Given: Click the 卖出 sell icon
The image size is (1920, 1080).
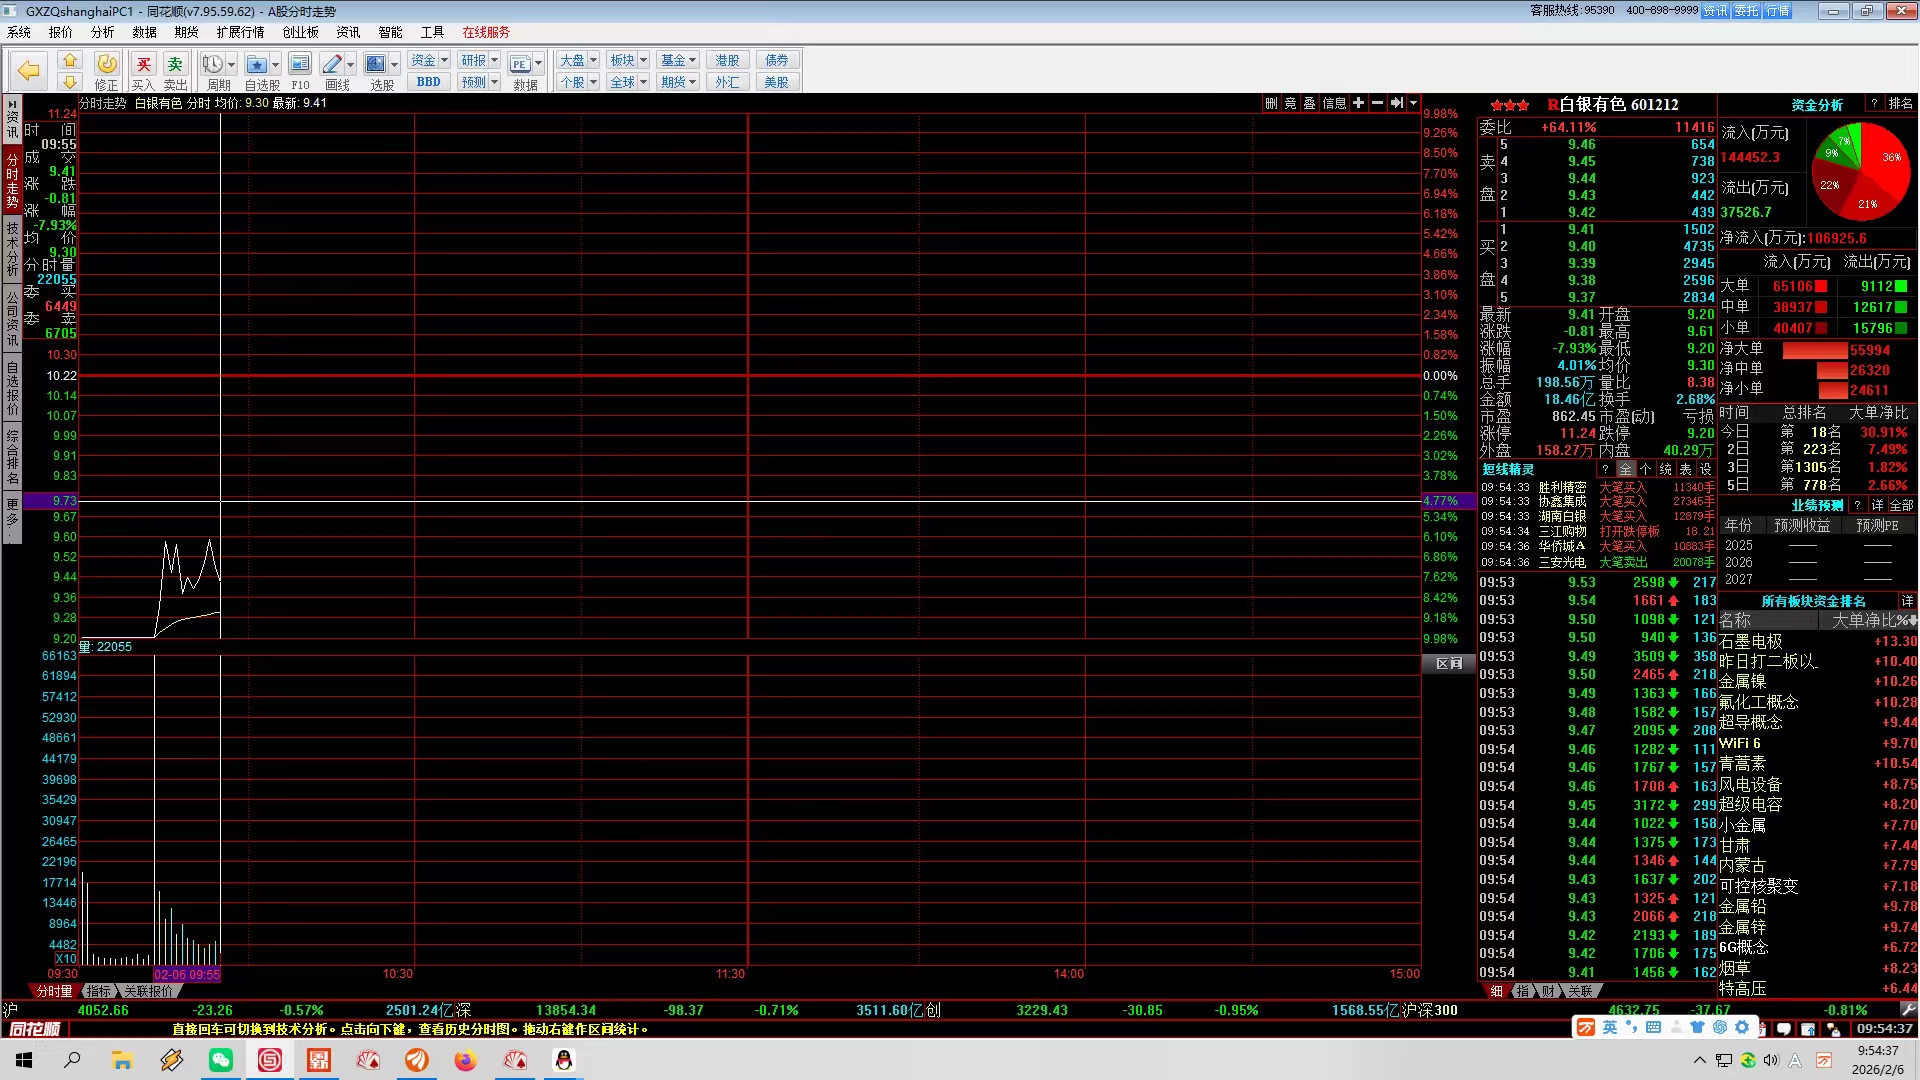Looking at the screenshot, I should tap(175, 65).
